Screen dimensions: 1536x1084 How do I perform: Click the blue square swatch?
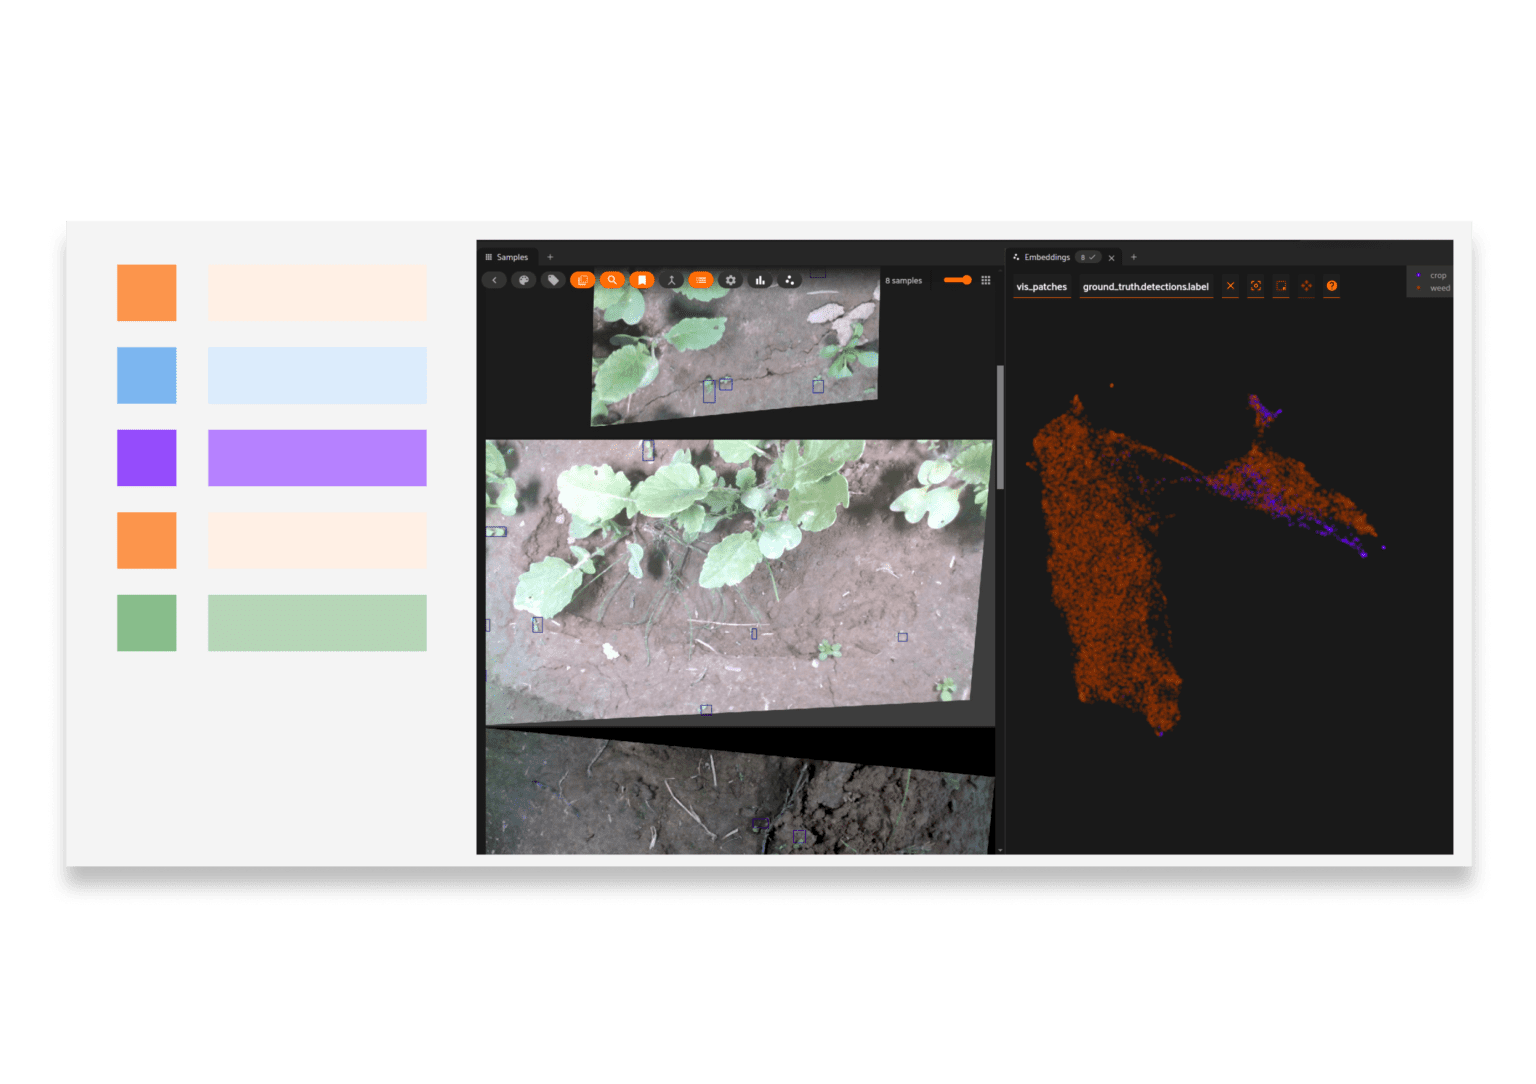(x=147, y=375)
